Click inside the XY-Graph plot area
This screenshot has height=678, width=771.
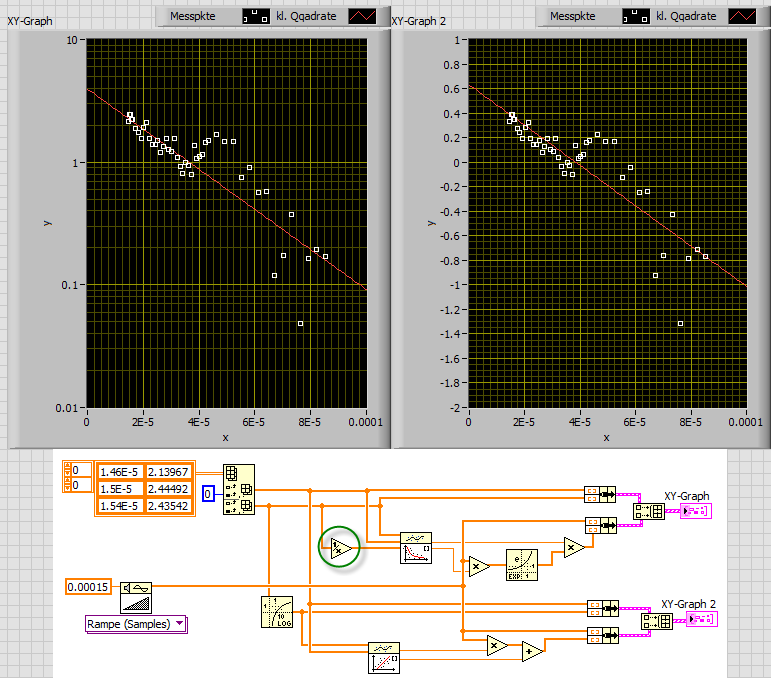pyautogui.click(x=227, y=224)
